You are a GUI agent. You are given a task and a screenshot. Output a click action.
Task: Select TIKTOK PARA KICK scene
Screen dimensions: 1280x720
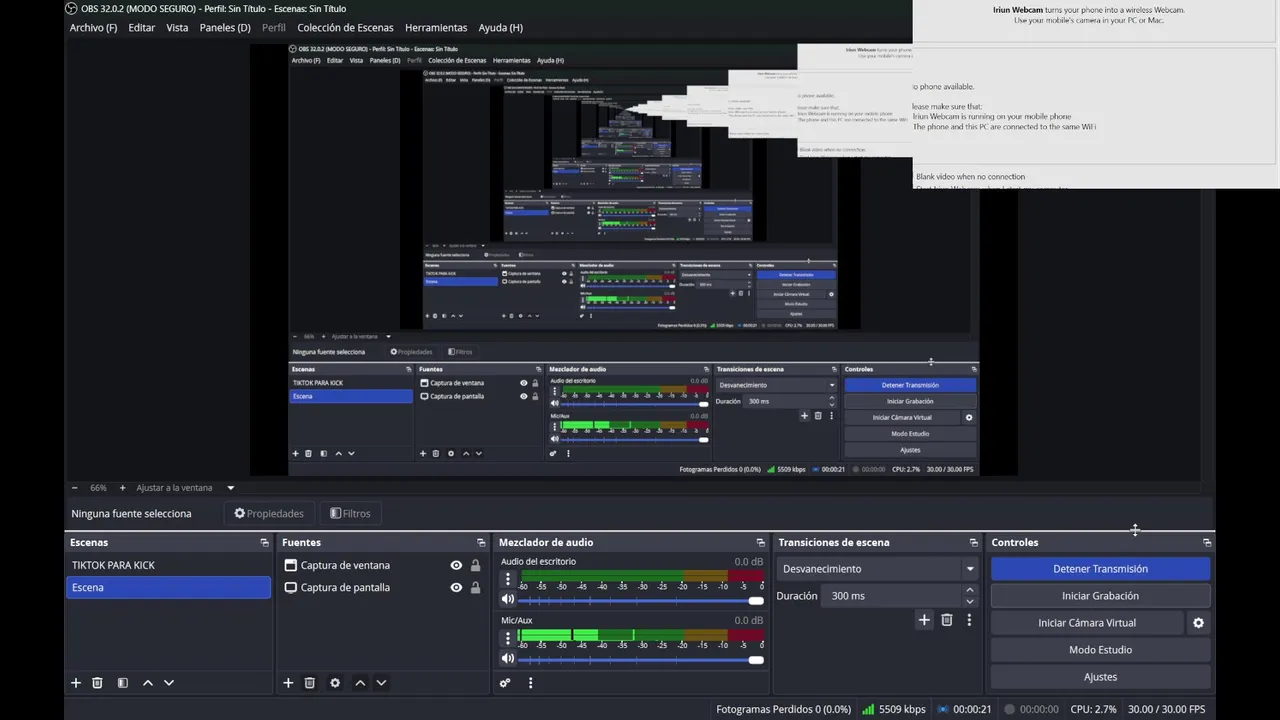coord(168,565)
